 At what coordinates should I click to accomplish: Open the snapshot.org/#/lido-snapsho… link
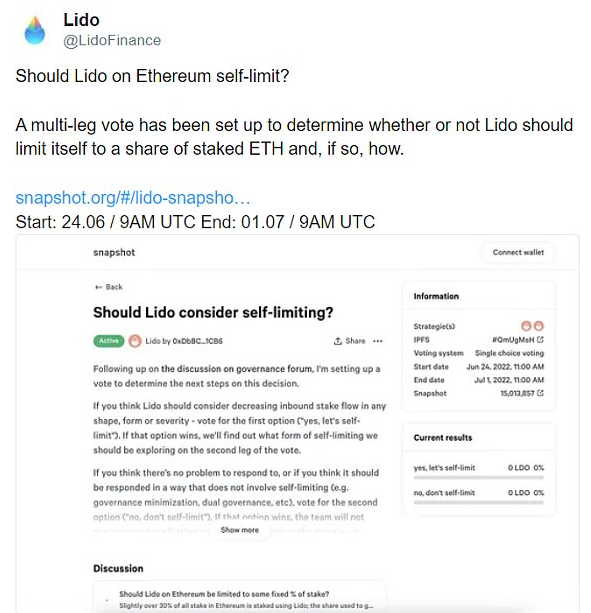coord(133,197)
